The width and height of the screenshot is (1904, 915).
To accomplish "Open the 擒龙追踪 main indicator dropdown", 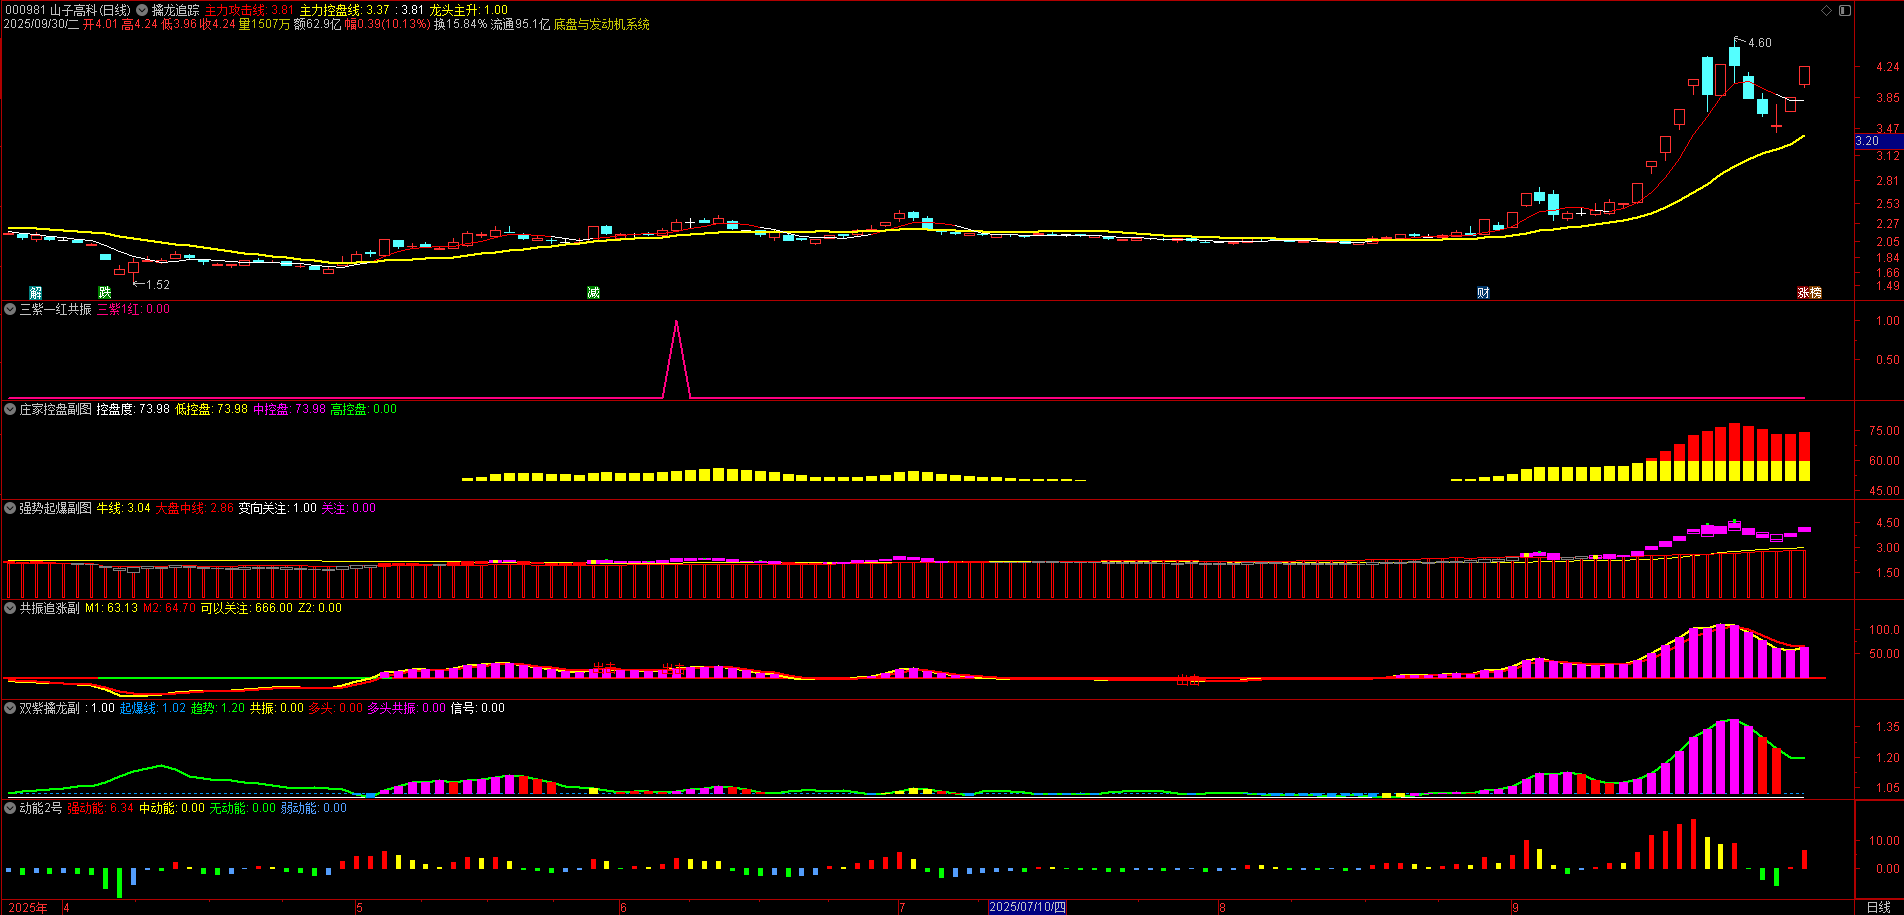I will click(142, 10).
